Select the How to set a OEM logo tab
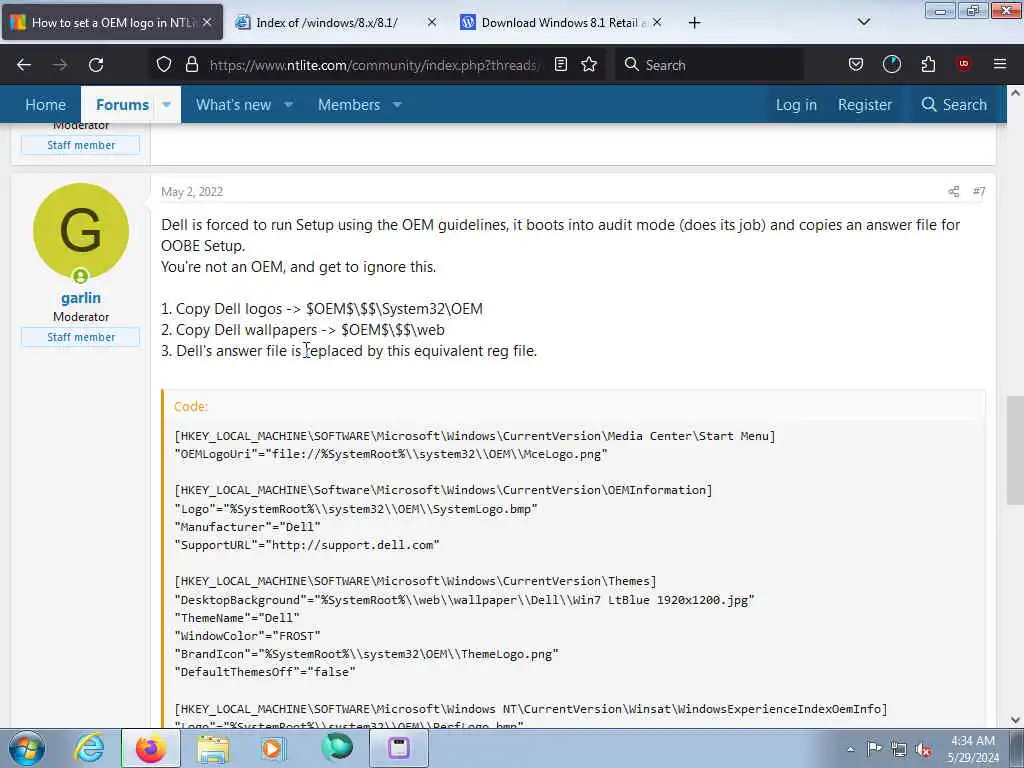The image size is (1024, 768). pos(112,22)
